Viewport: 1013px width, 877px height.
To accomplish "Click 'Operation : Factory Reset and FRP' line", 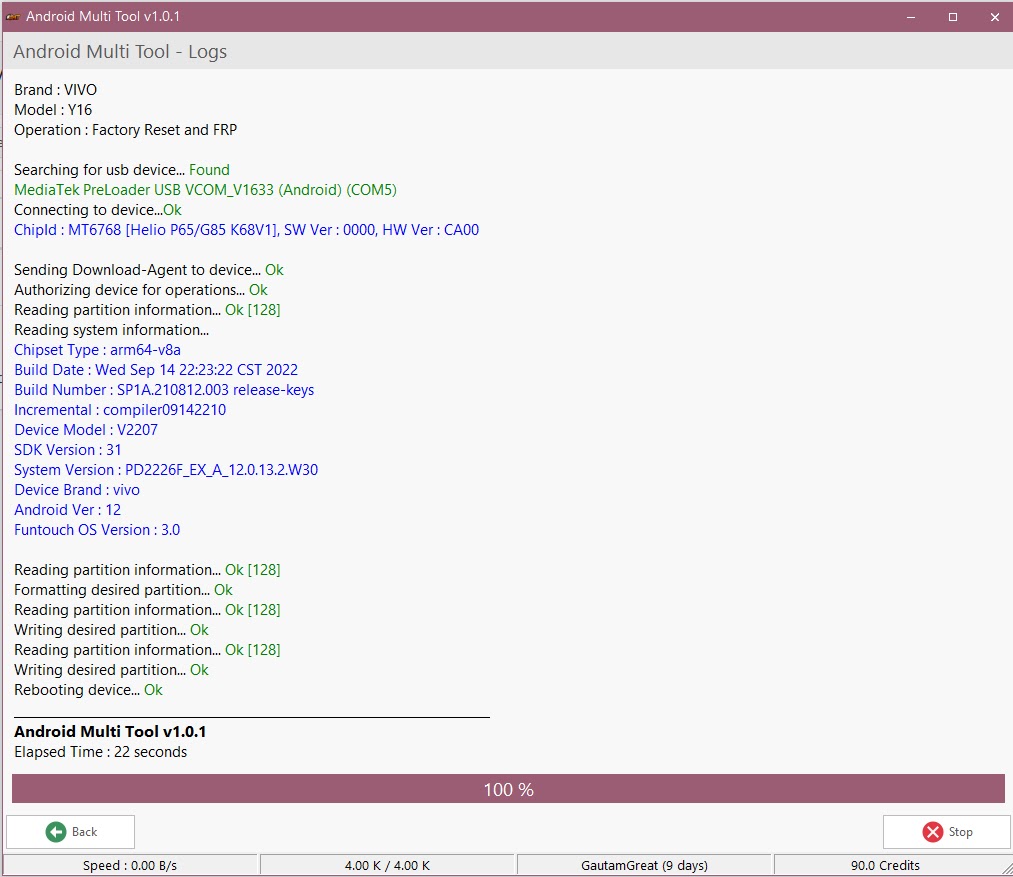I will pyautogui.click(x=125, y=130).
